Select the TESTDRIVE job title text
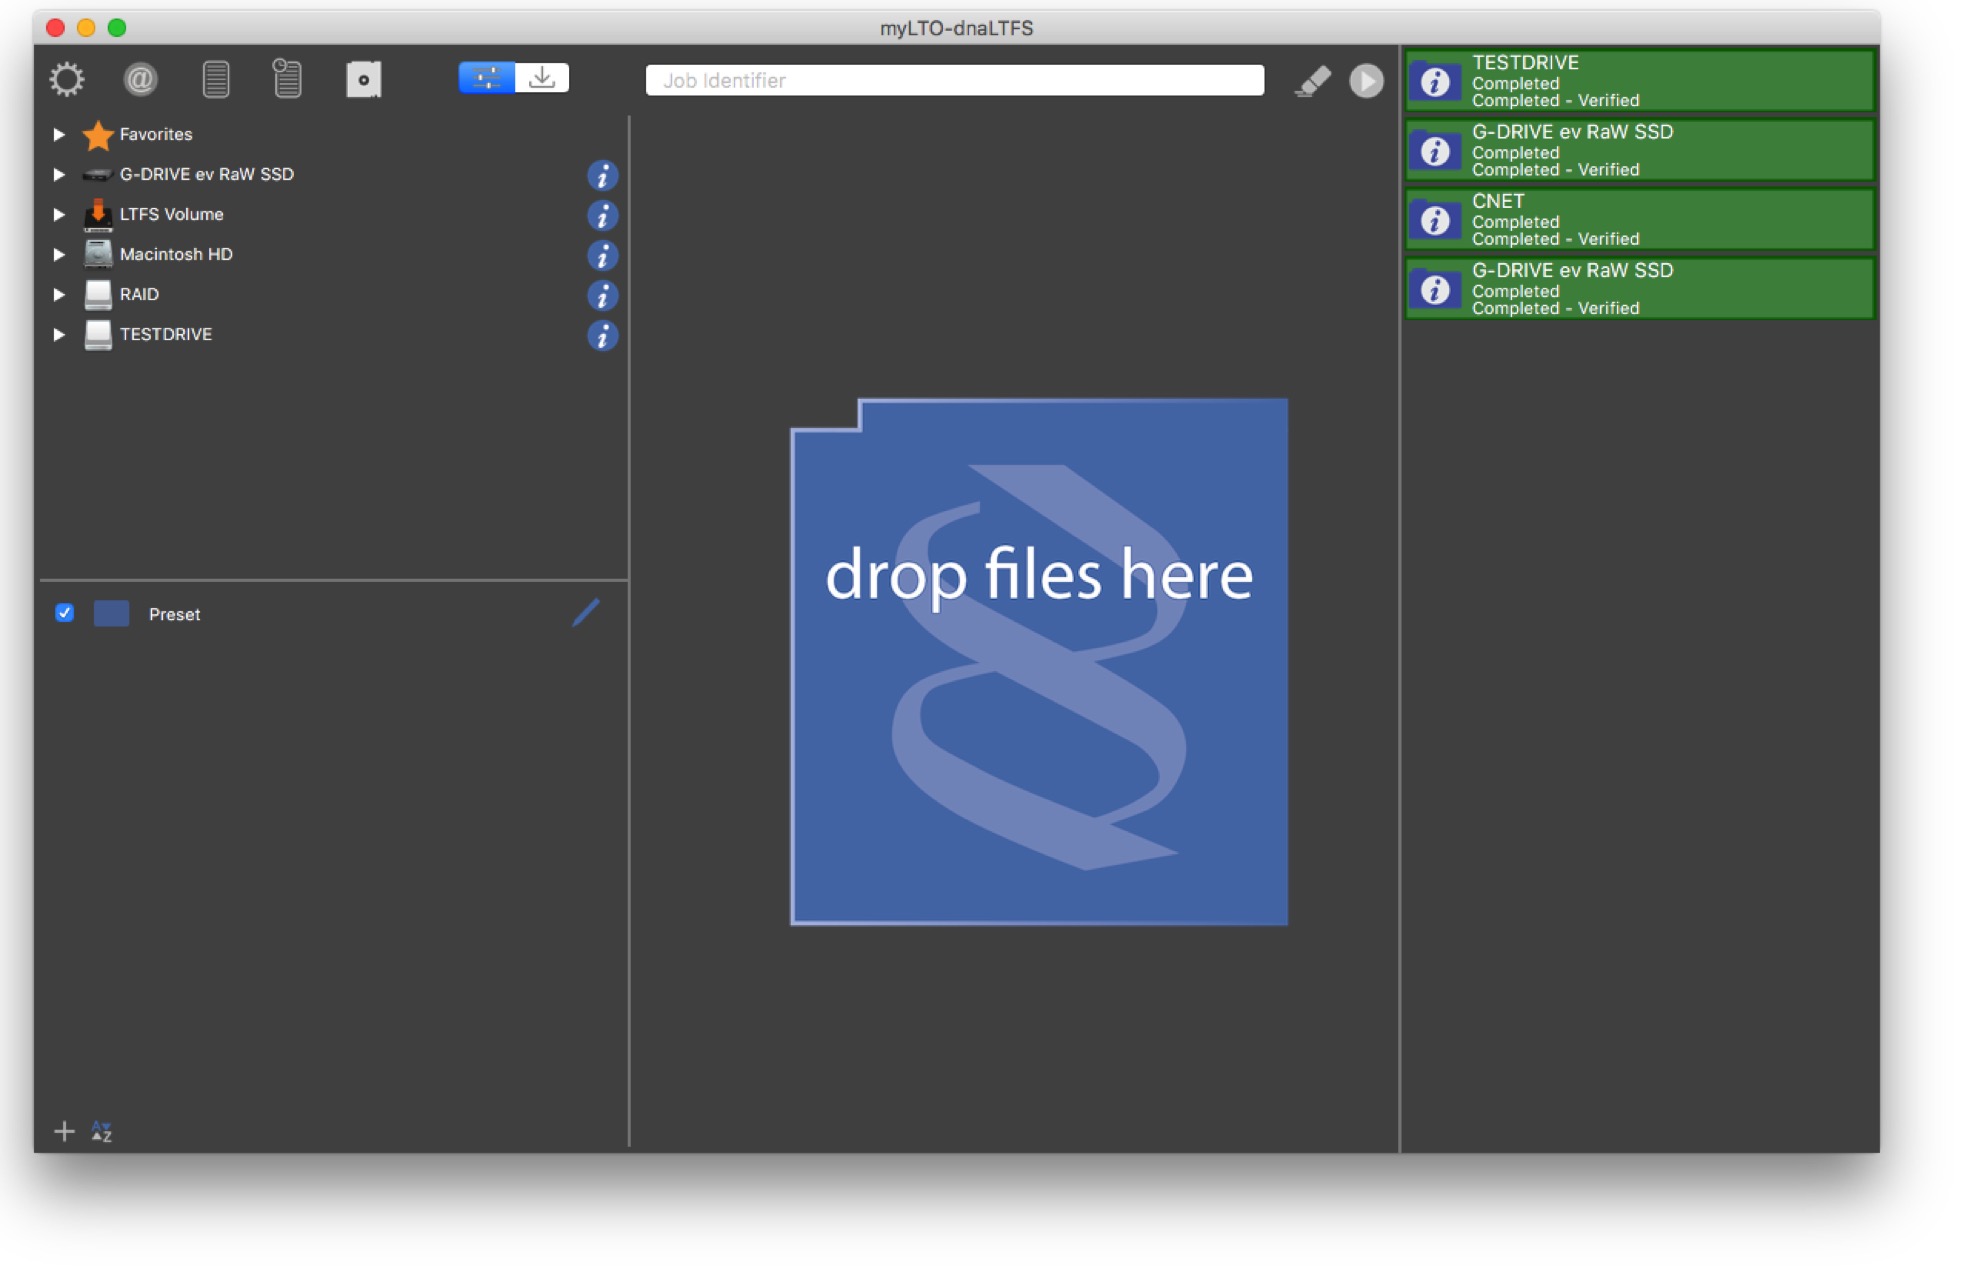Viewport: 1966px width, 1276px height. click(1525, 63)
